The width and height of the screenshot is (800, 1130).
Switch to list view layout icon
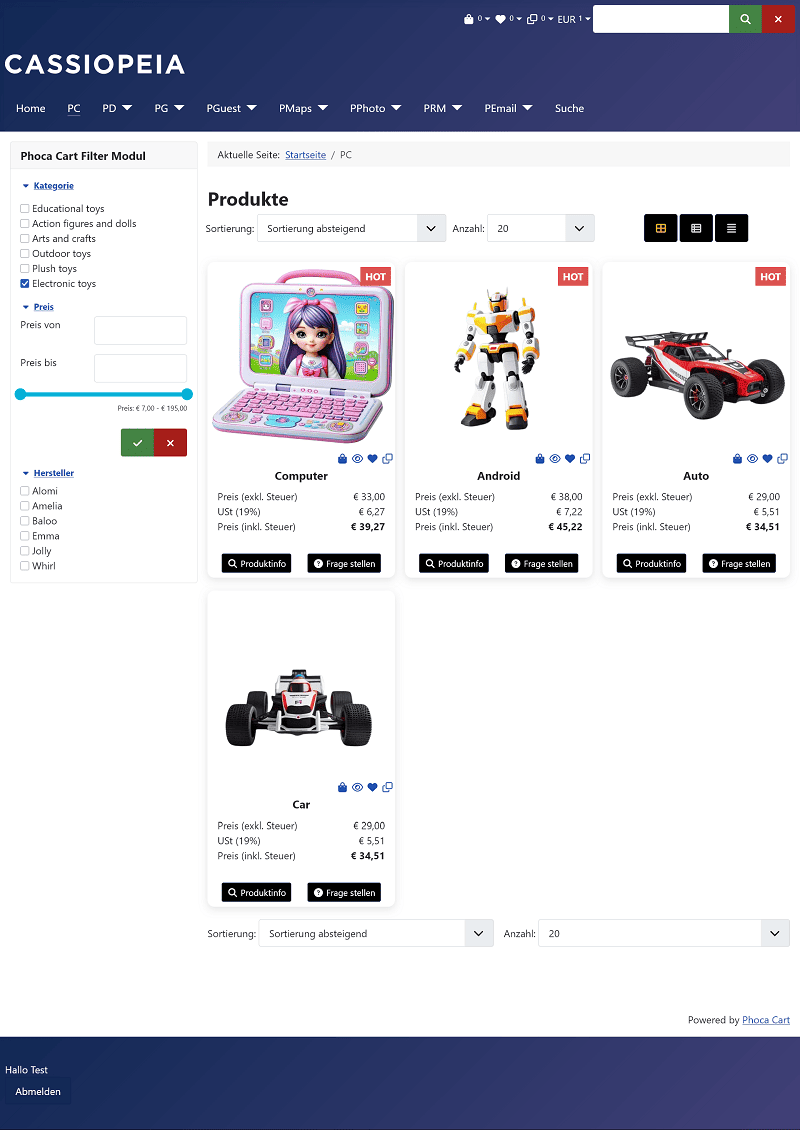732,228
